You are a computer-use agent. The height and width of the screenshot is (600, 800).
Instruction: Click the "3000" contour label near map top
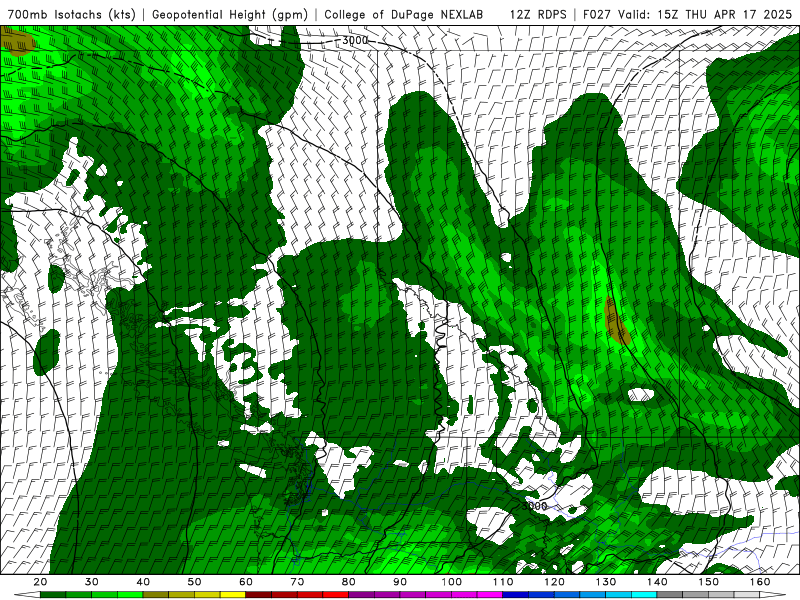(355, 40)
